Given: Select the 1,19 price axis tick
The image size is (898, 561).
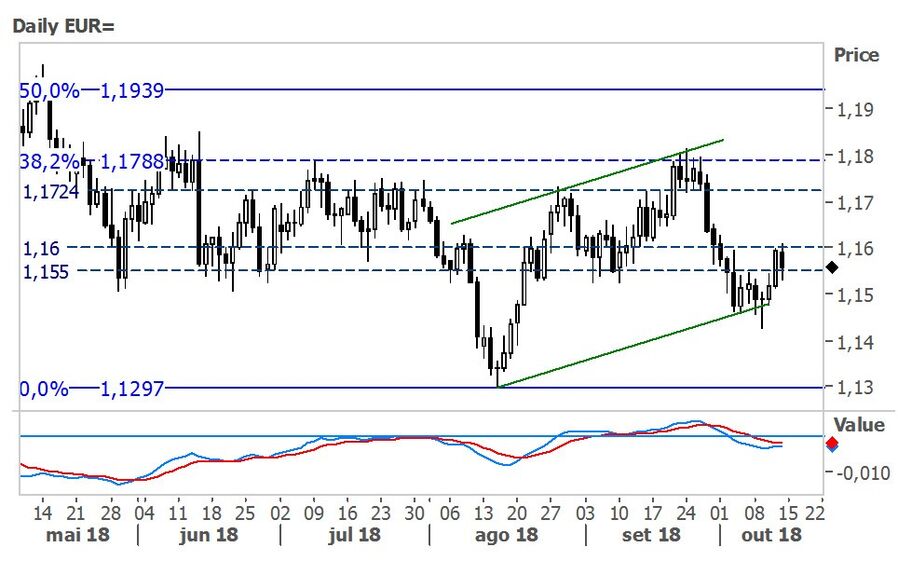Looking at the screenshot, I should (x=856, y=109).
